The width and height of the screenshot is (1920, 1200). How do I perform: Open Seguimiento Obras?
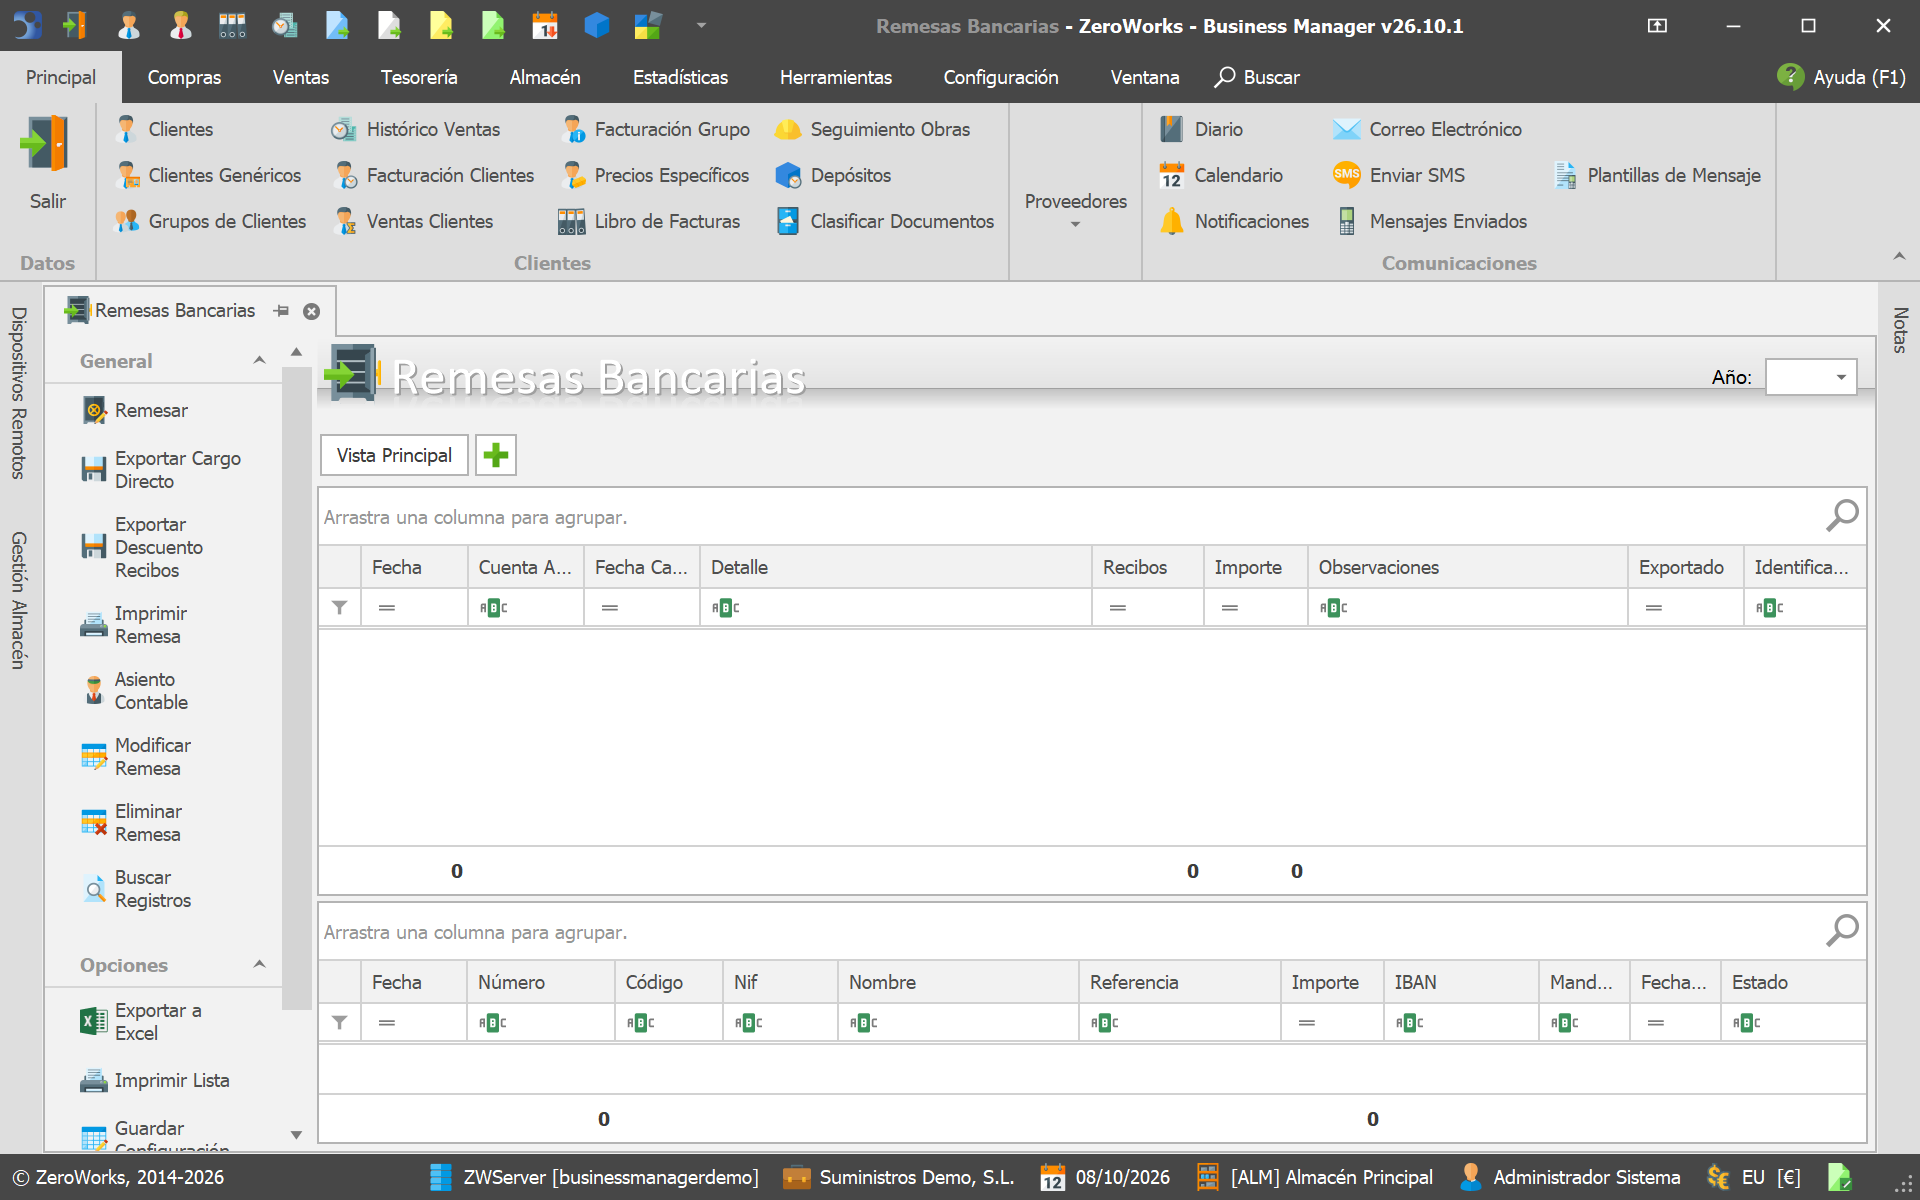873,129
